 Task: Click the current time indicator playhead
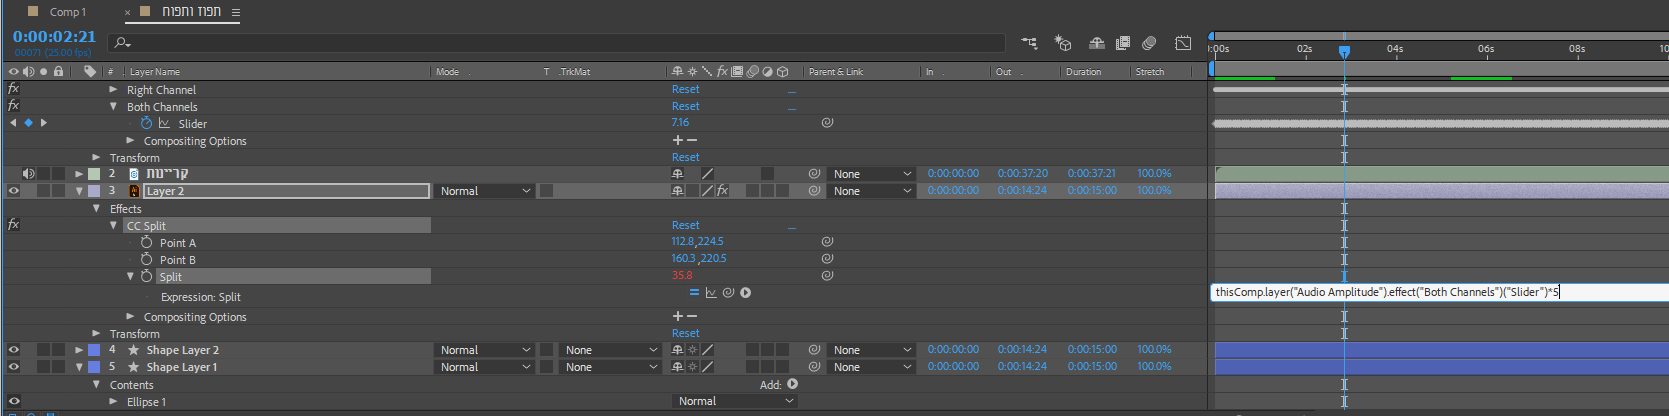[1344, 50]
